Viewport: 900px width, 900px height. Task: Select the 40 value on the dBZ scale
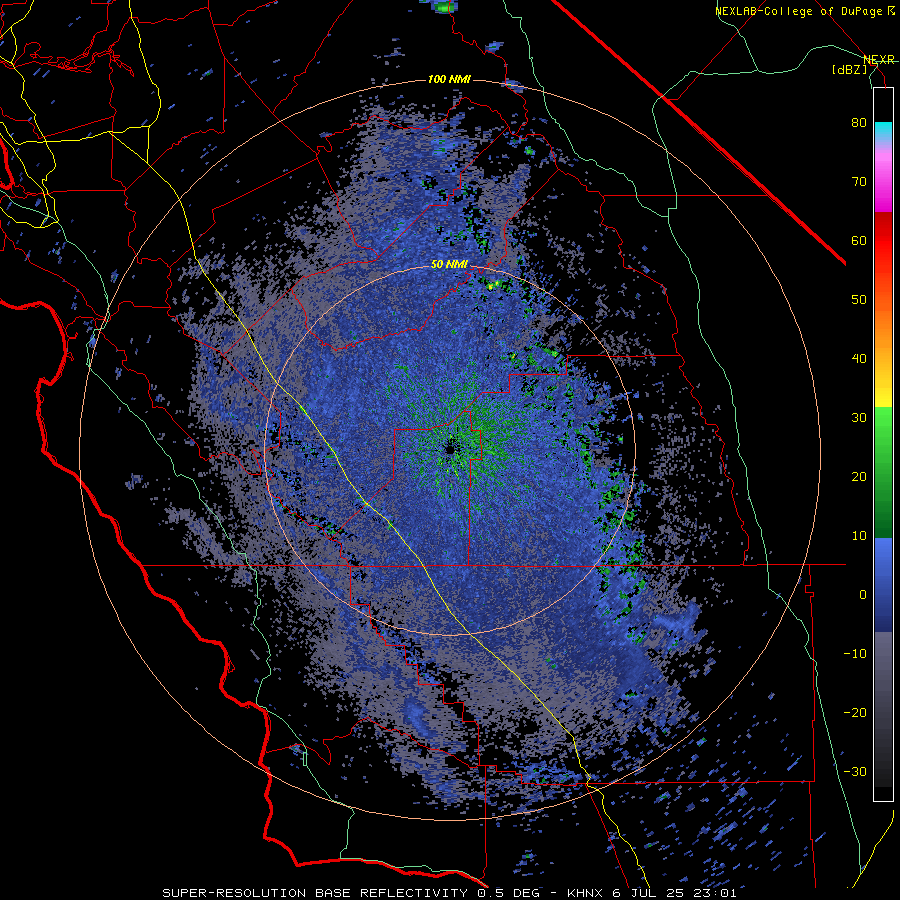pyautogui.click(x=859, y=359)
